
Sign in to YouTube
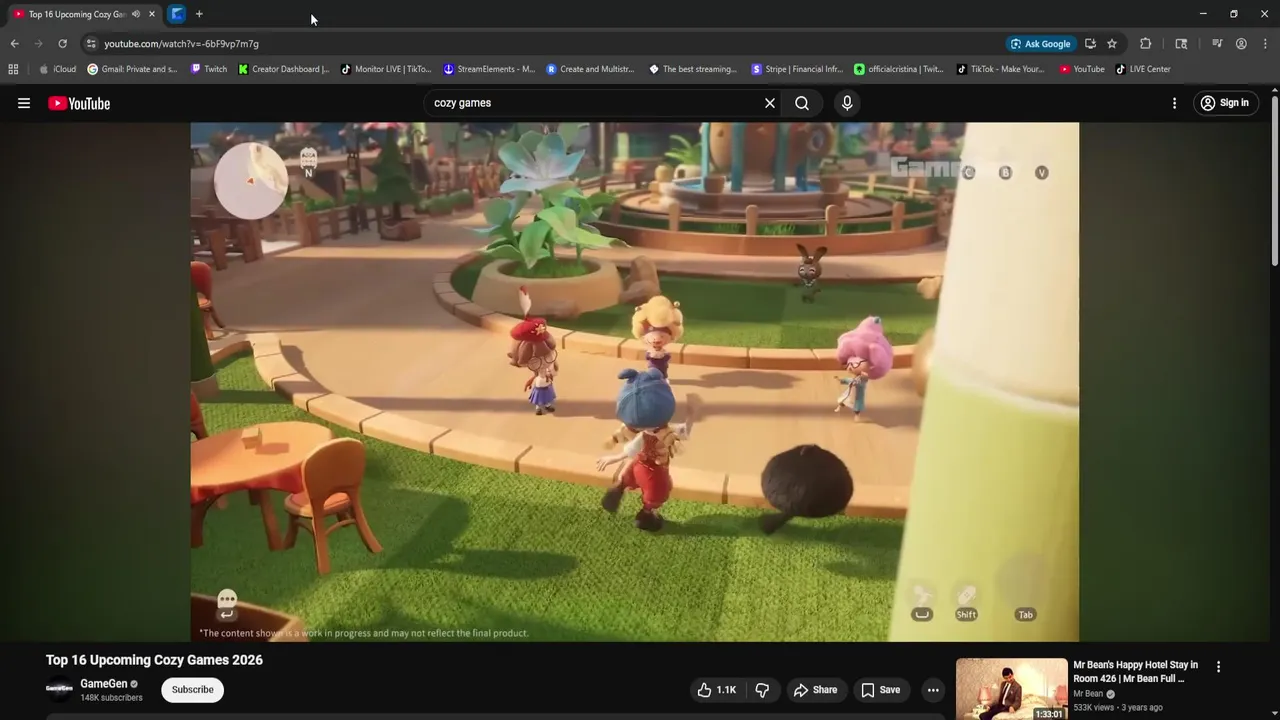1225,103
